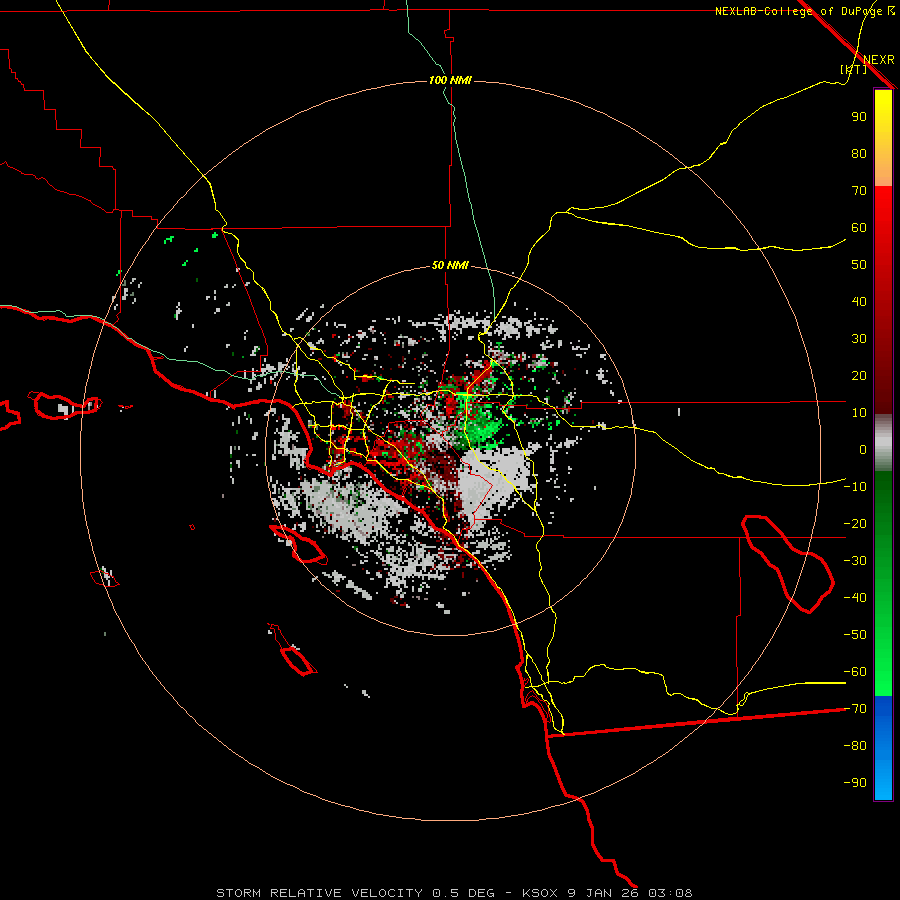Select the -80 scale label

point(855,746)
